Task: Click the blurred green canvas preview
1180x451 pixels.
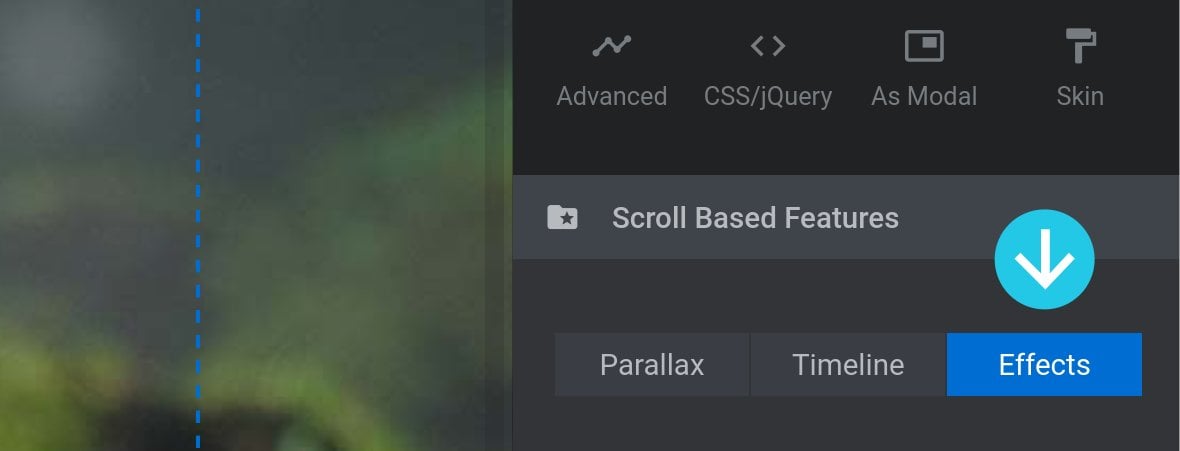Action: [256, 226]
